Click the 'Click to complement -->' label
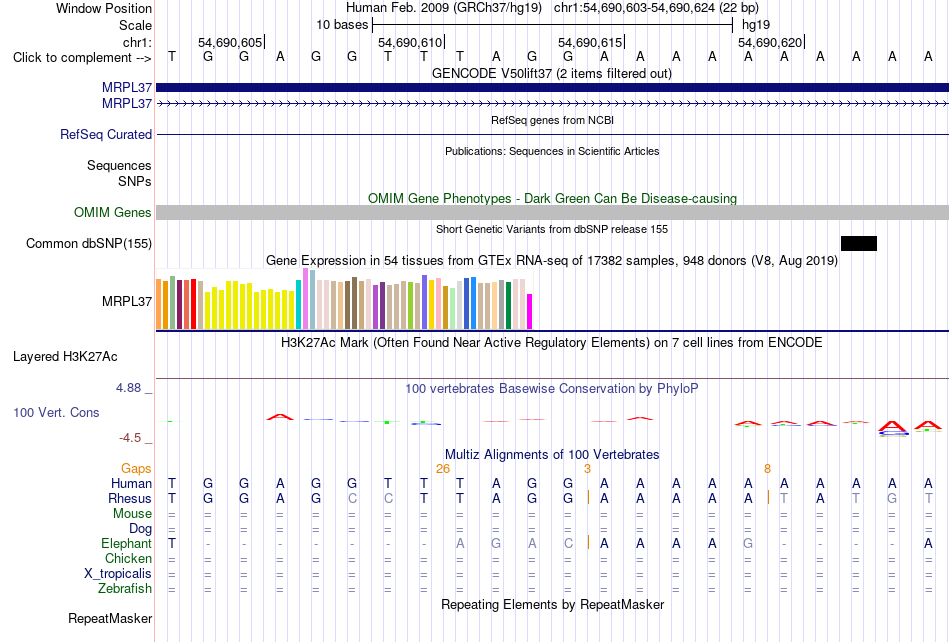The image size is (950, 642). [82, 58]
